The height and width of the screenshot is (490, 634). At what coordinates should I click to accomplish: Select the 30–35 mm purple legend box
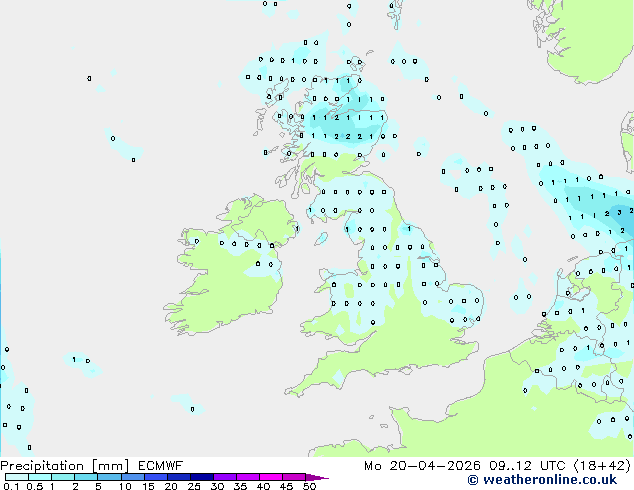(x=225, y=477)
